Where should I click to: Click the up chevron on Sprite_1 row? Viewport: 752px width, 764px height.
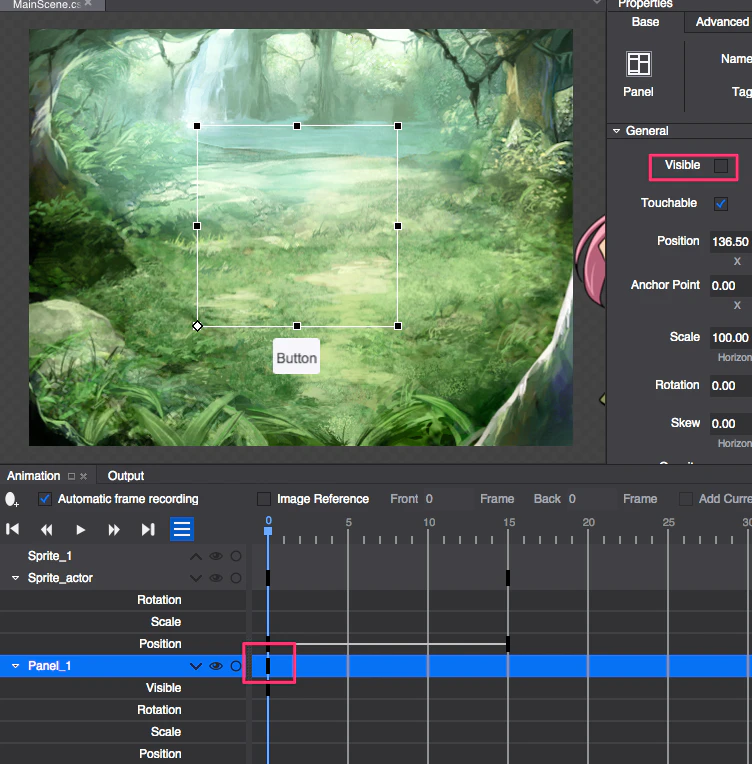pos(196,556)
